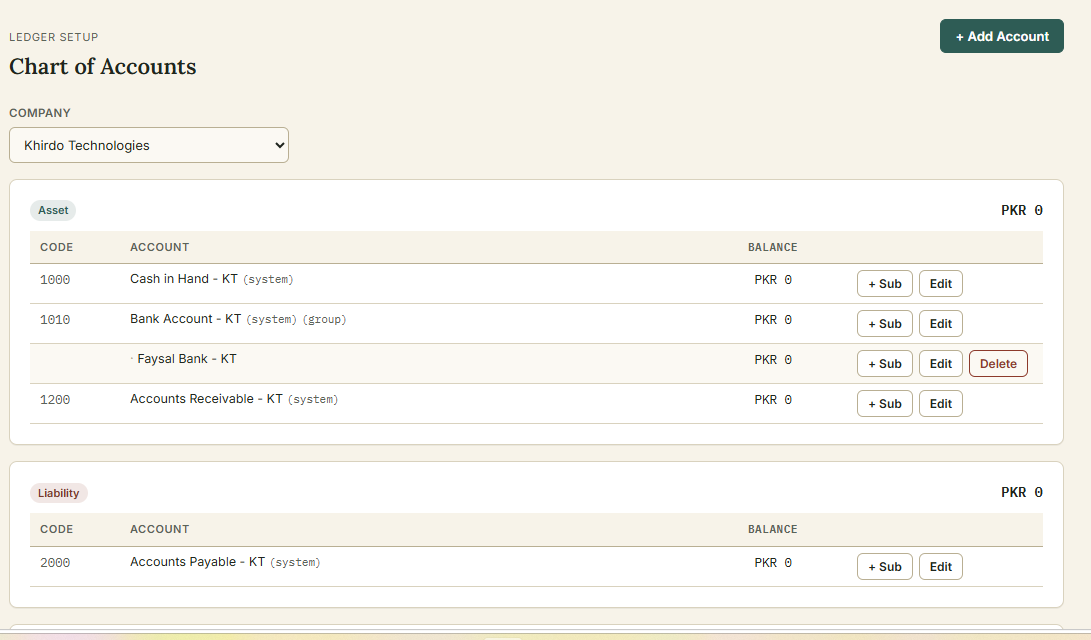Select the Accounts Receivable - KT account name
This screenshot has width=1091, height=640.
(x=206, y=399)
